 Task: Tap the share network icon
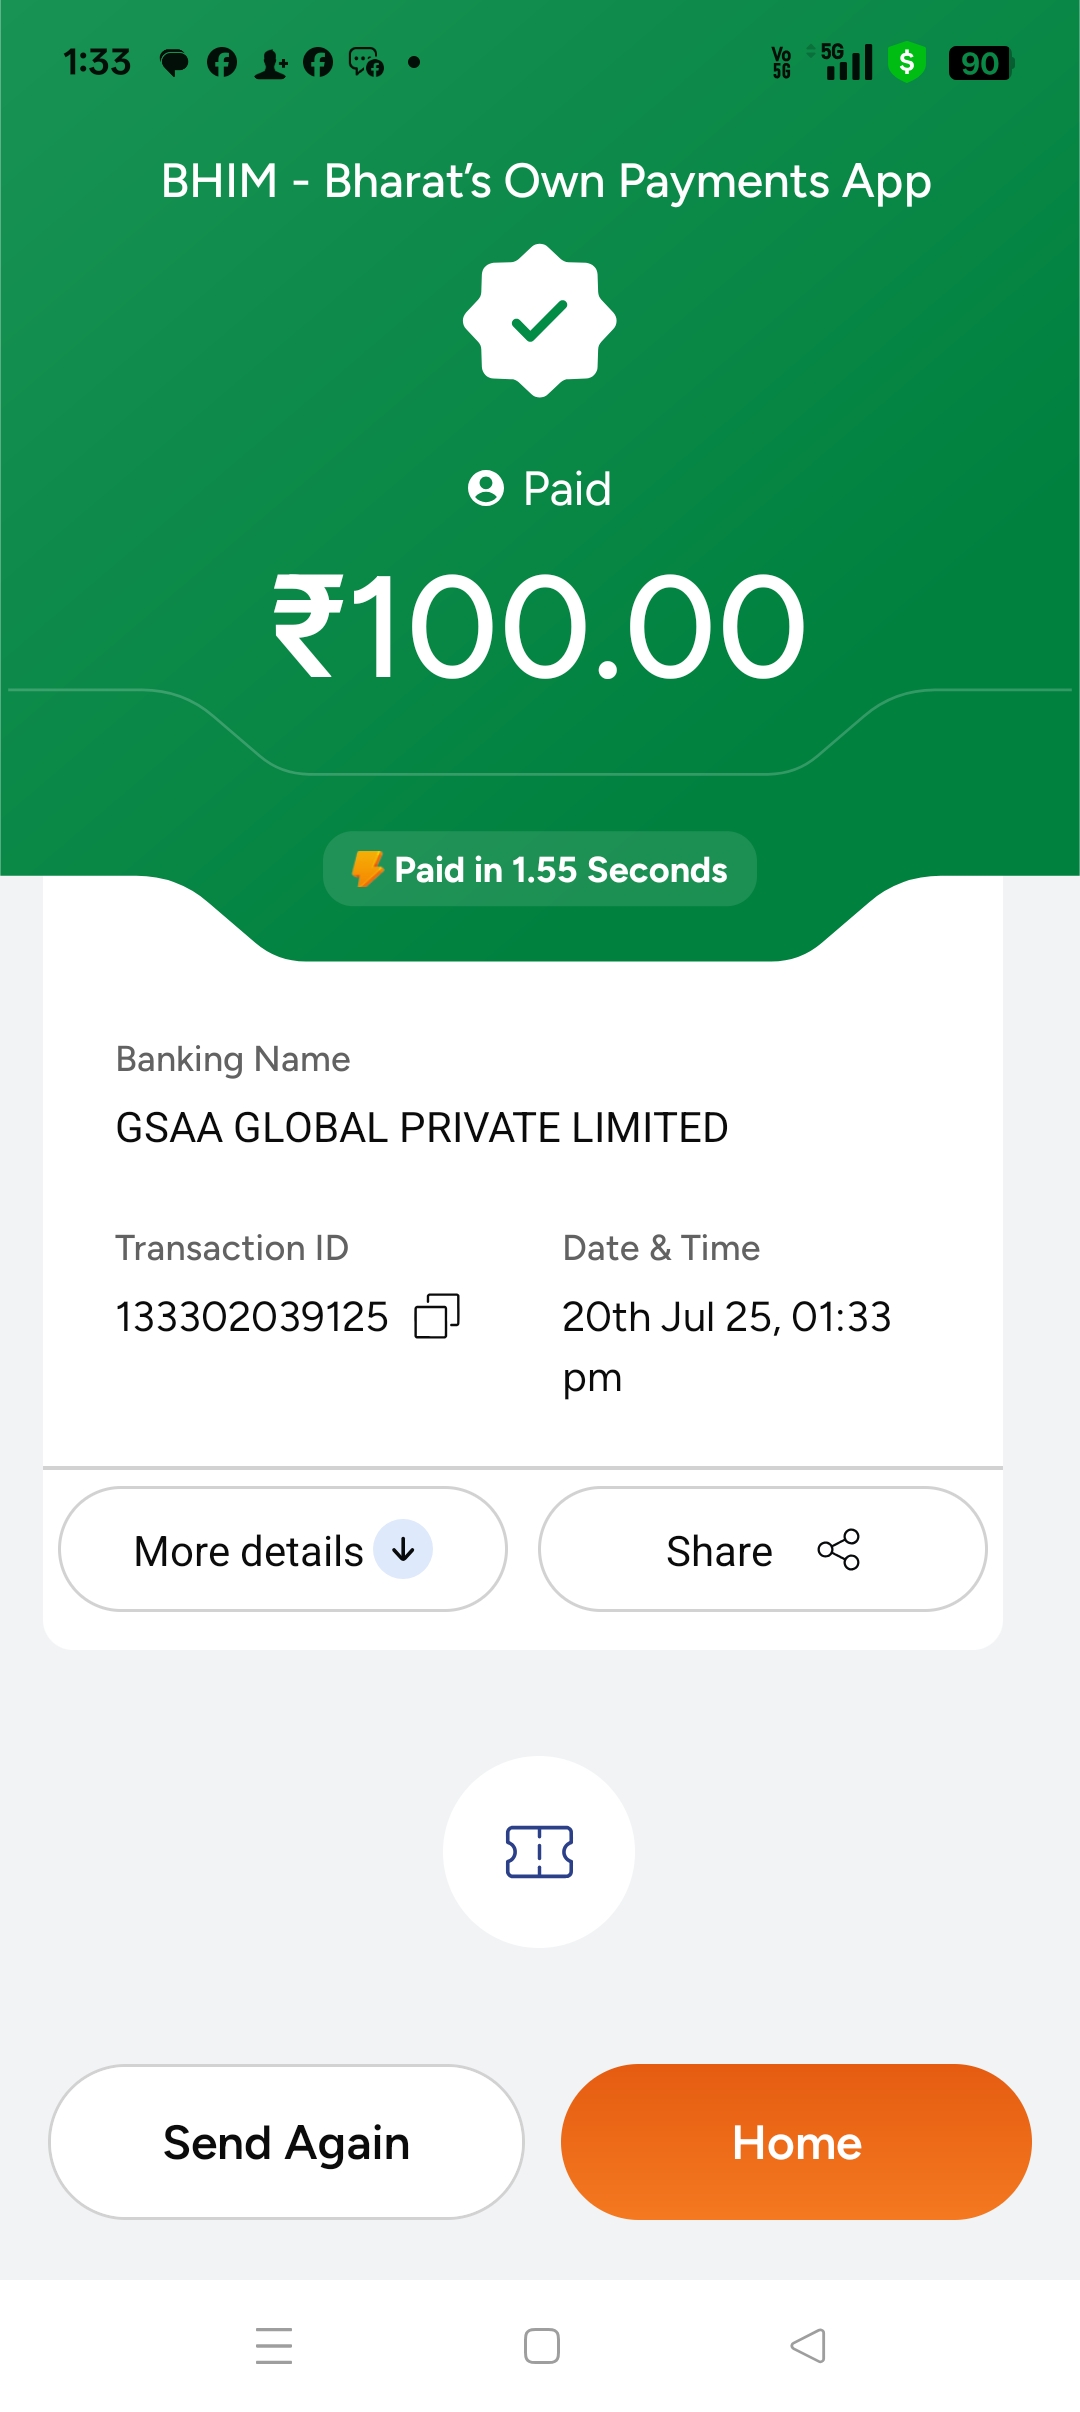click(x=838, y=1550)
